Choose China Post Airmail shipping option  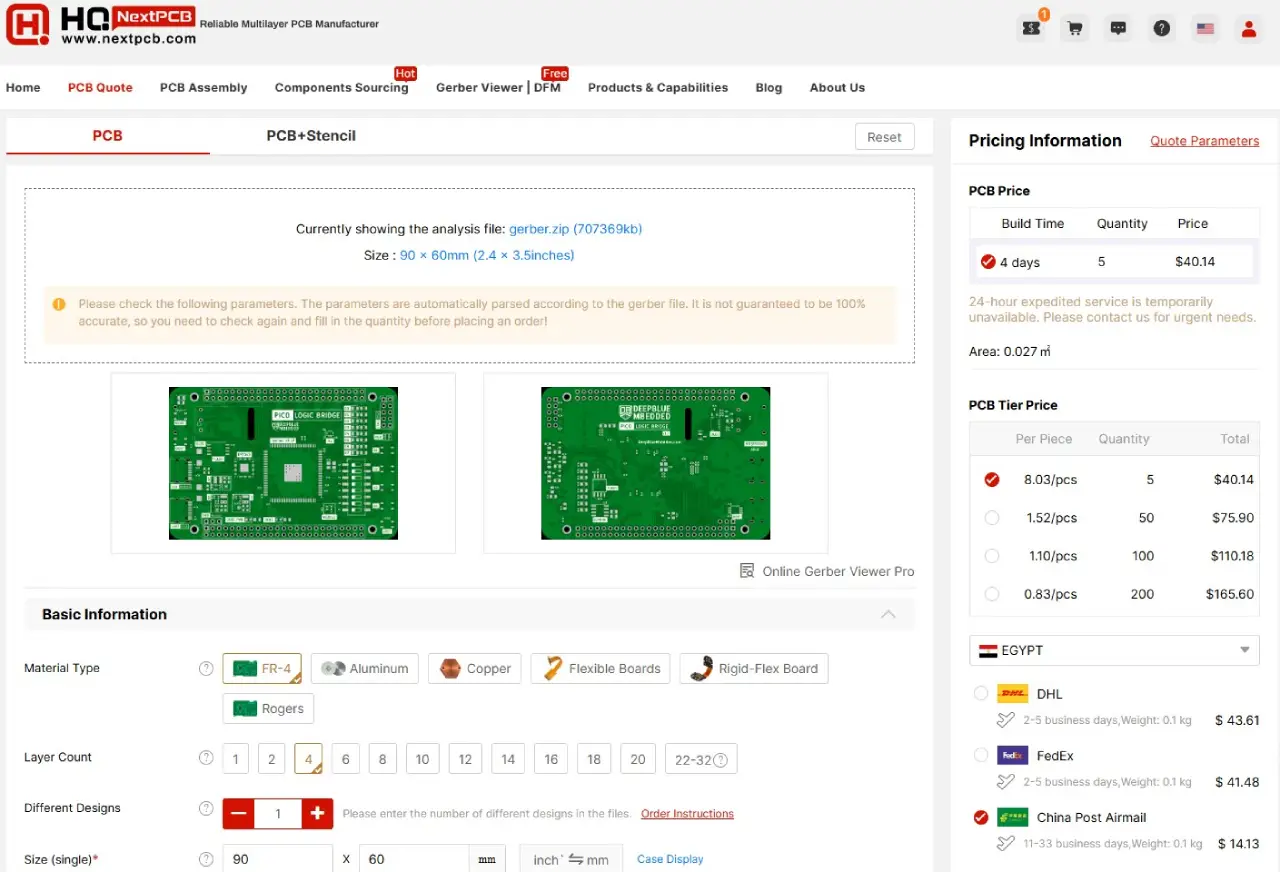point(980,817)
